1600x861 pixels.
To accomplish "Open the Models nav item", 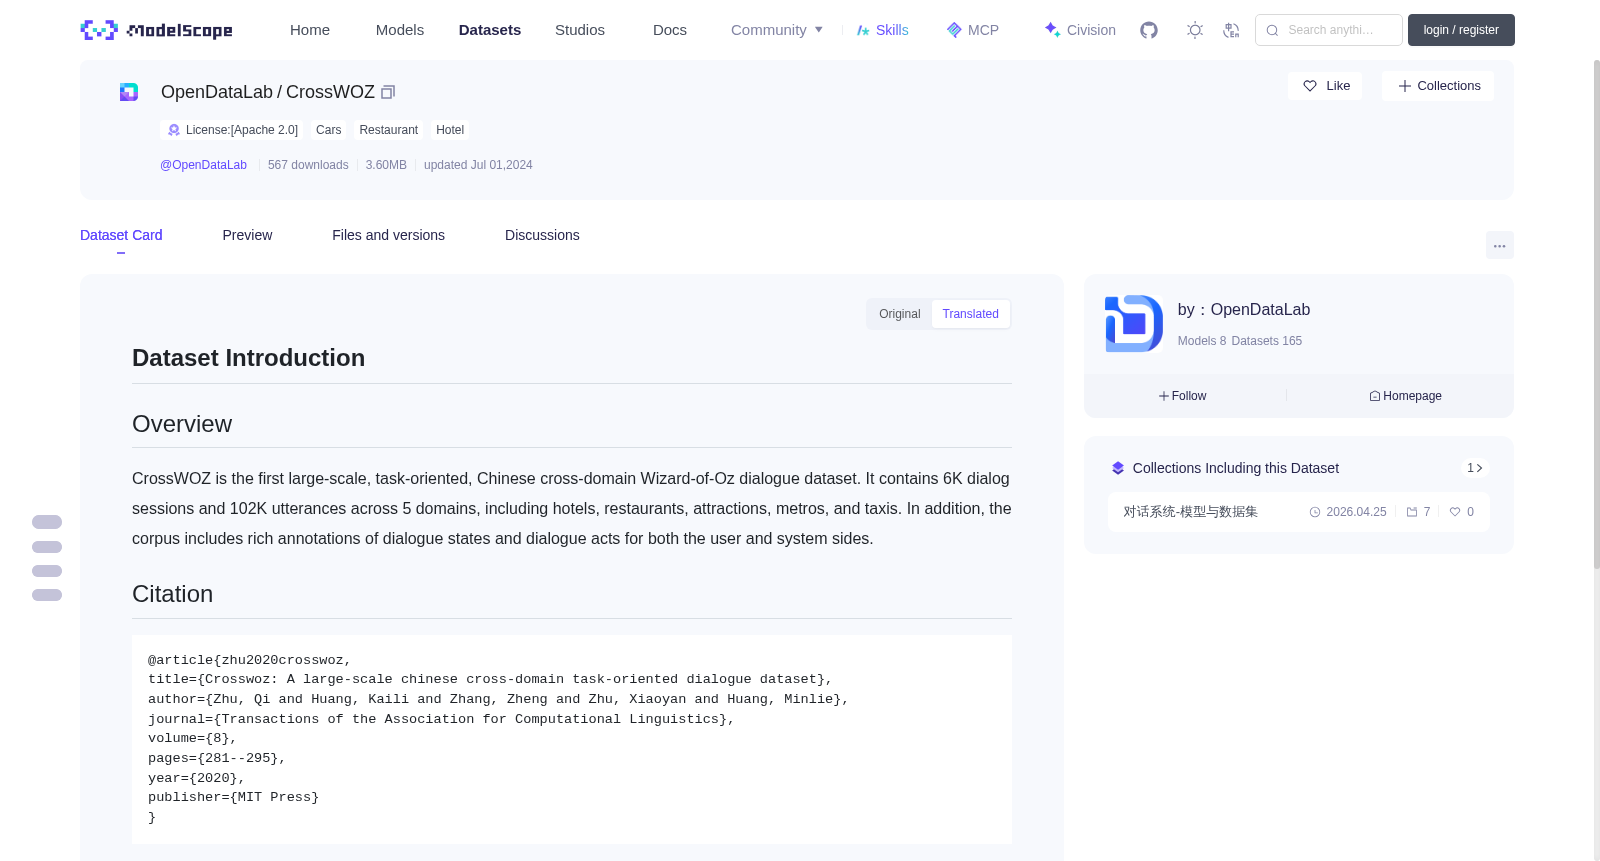I will (x=400, y=30).
